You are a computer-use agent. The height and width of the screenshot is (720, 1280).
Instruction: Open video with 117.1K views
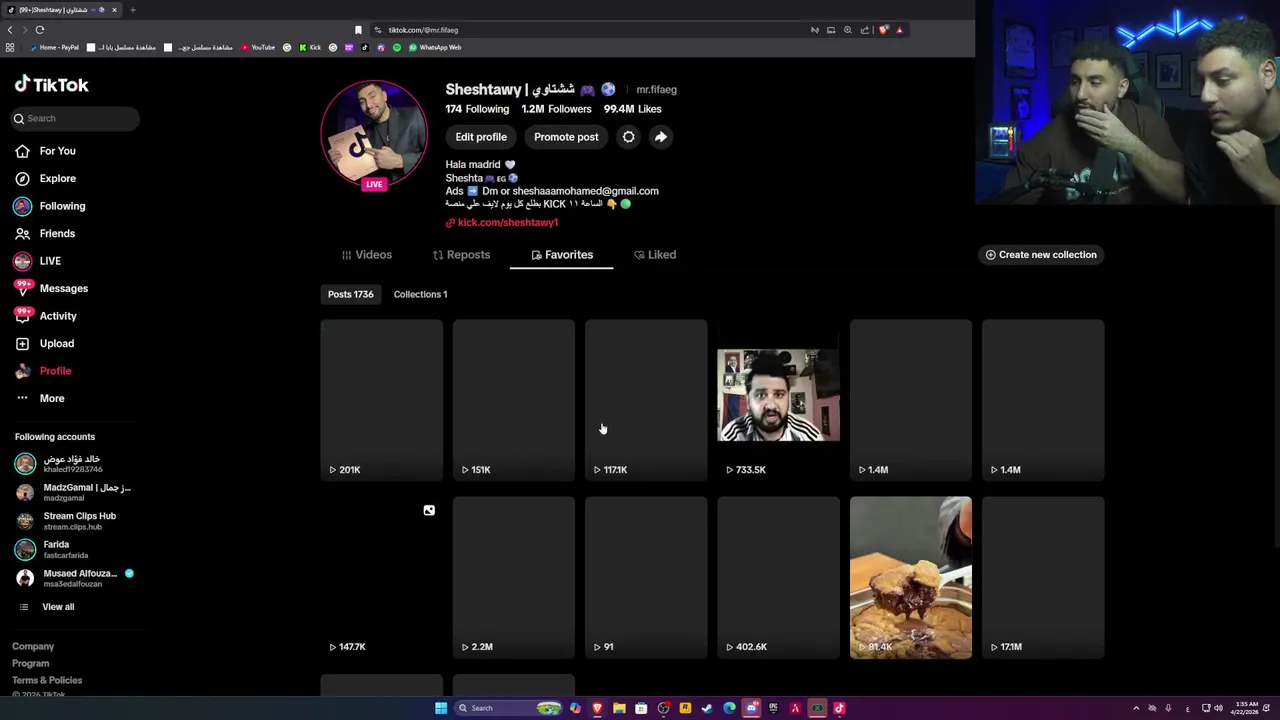point(646,400)
